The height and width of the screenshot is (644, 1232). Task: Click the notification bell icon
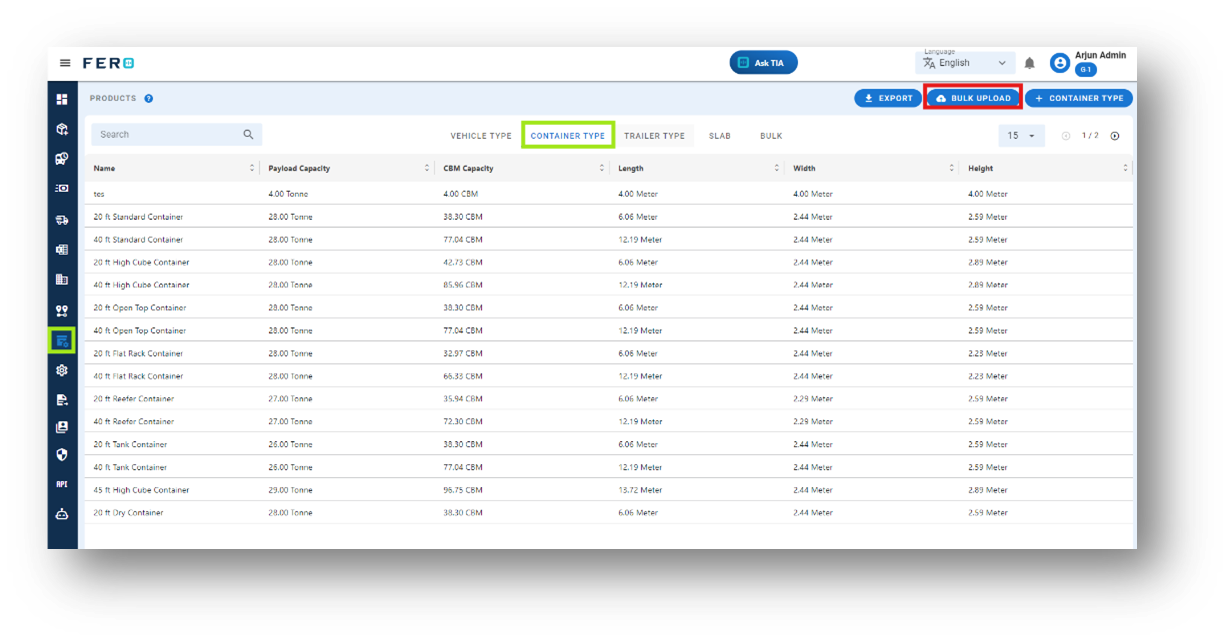coord(1030,63)
